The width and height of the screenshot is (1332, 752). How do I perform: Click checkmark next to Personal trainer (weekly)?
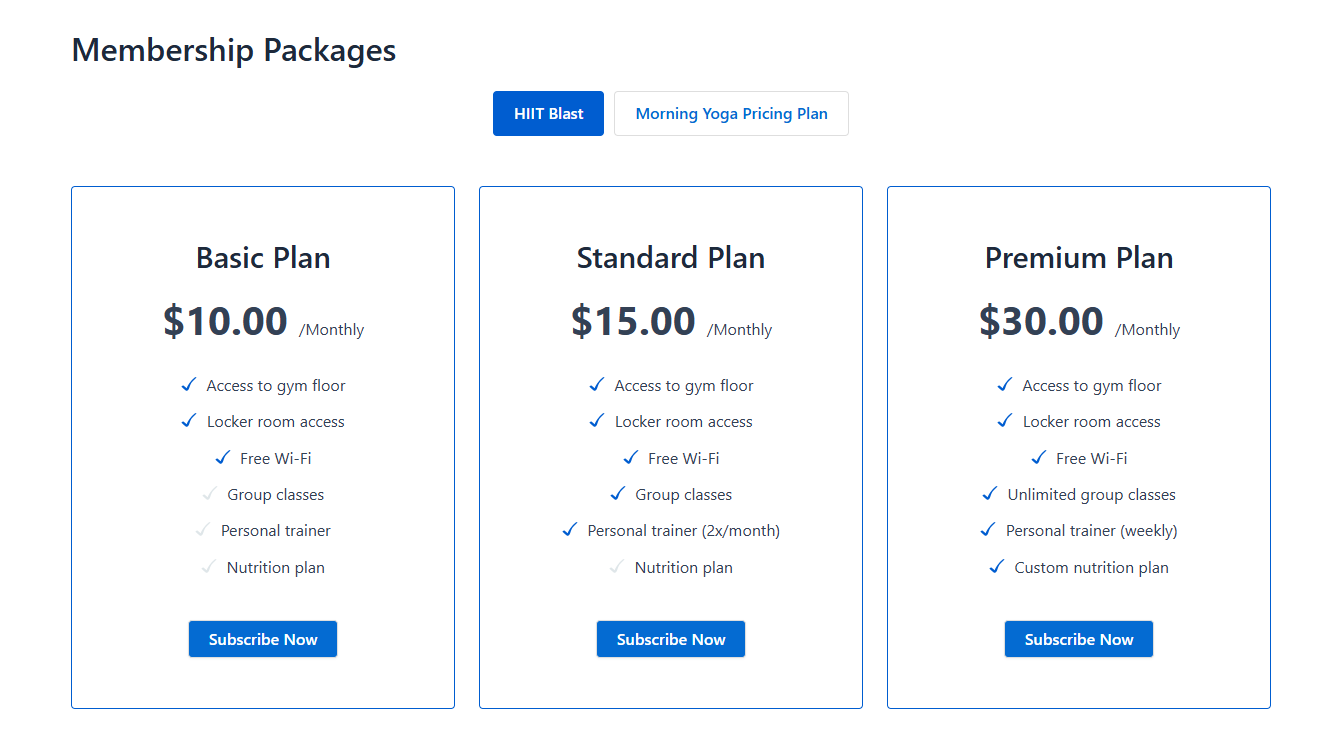point(988,530)
